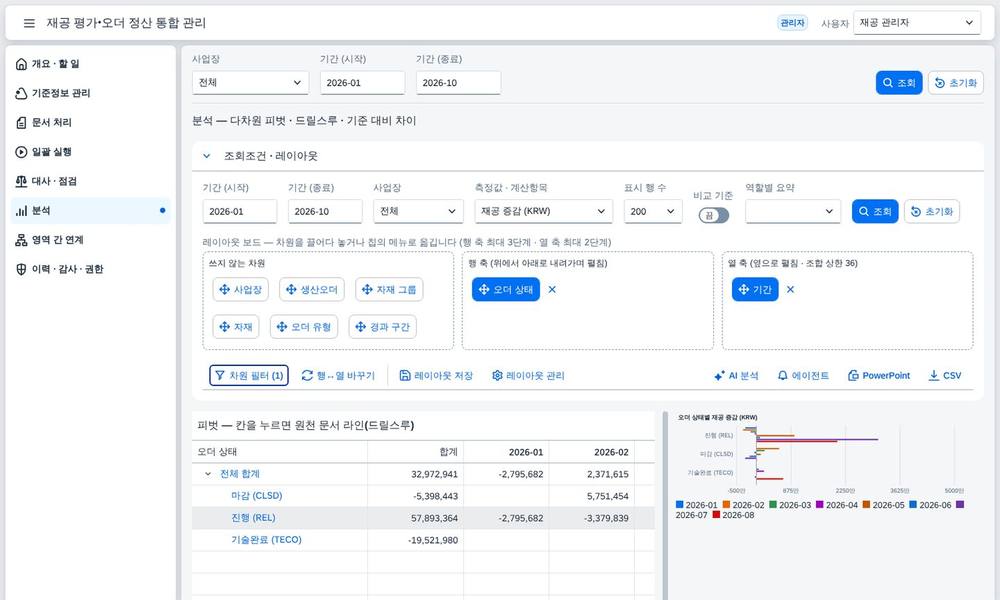Viewport: 1000px width, 600px height.
Task: Click the top blue 조회 search button
Action: [899, 83]
